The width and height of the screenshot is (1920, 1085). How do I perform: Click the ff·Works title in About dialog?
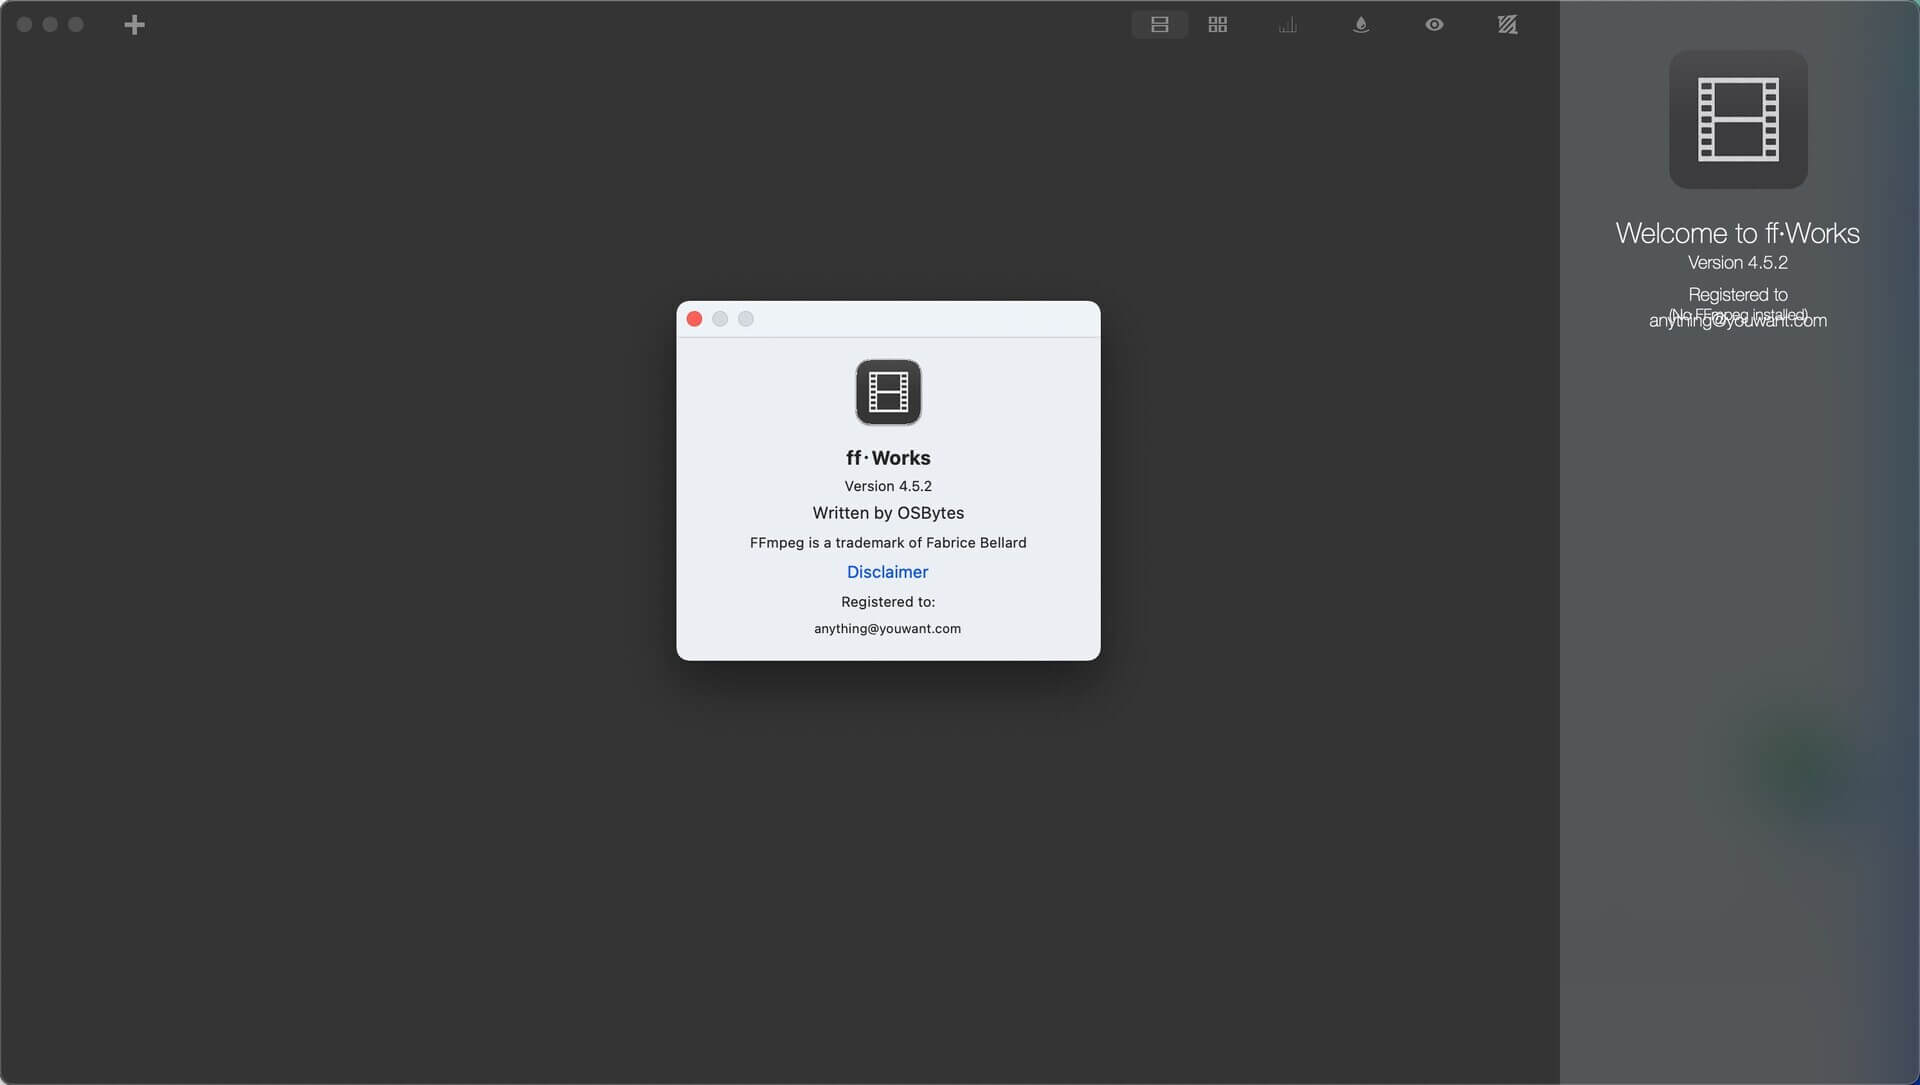click(x=888, y=458)
